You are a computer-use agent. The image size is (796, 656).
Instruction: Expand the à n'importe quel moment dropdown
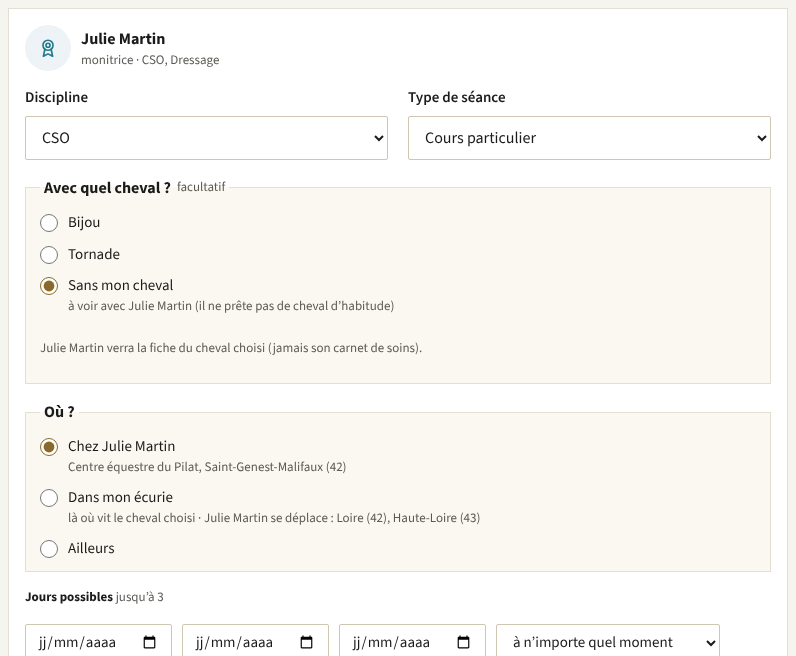click(608, 642)
